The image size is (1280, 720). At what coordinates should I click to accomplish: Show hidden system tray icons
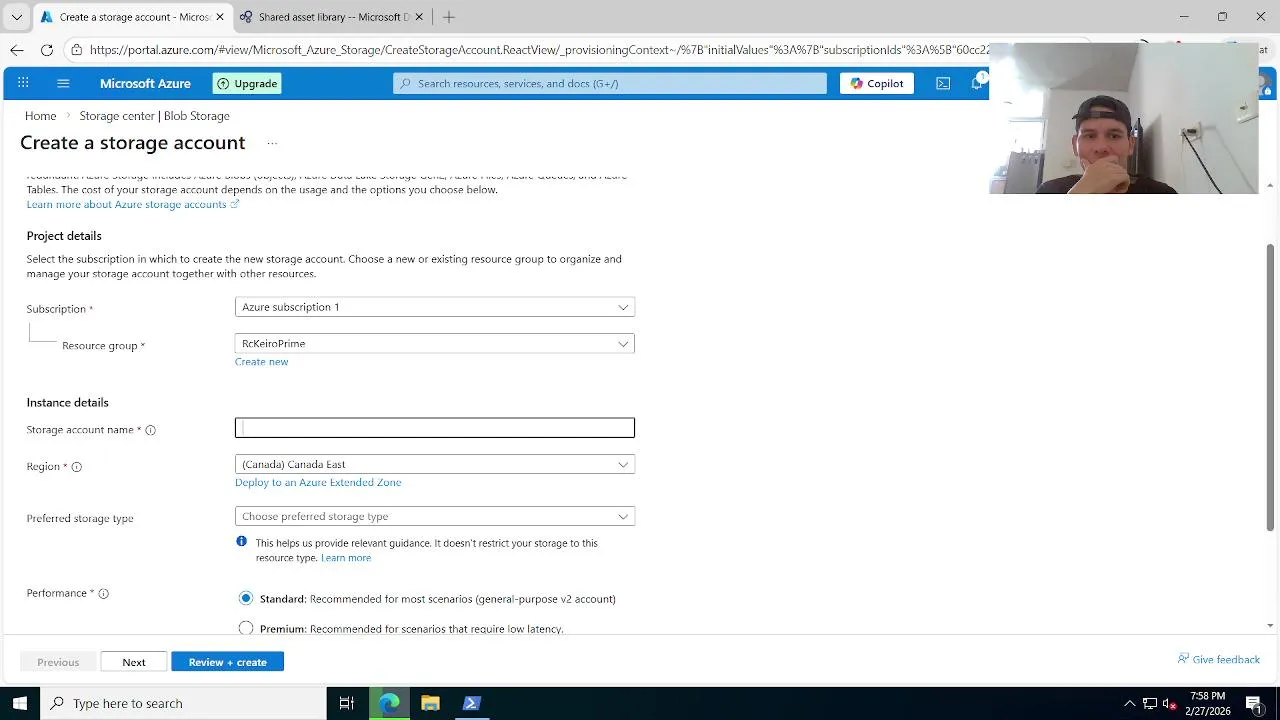[1130, 703]
